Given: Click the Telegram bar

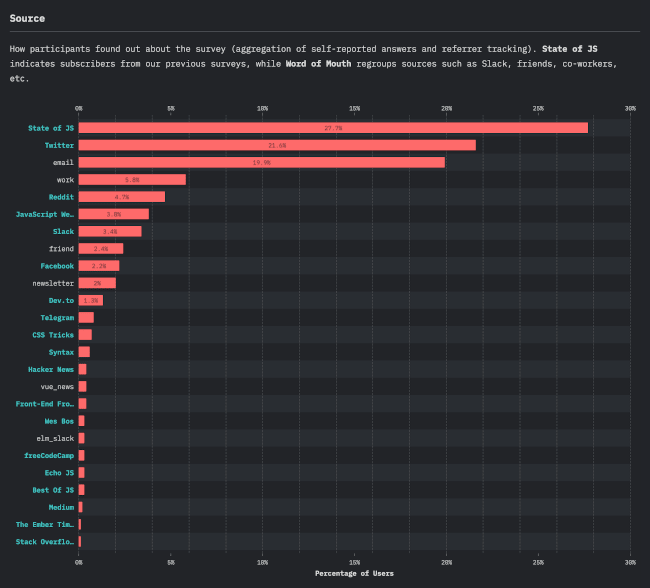Looking at the screenshot, I should pos(86,318).
